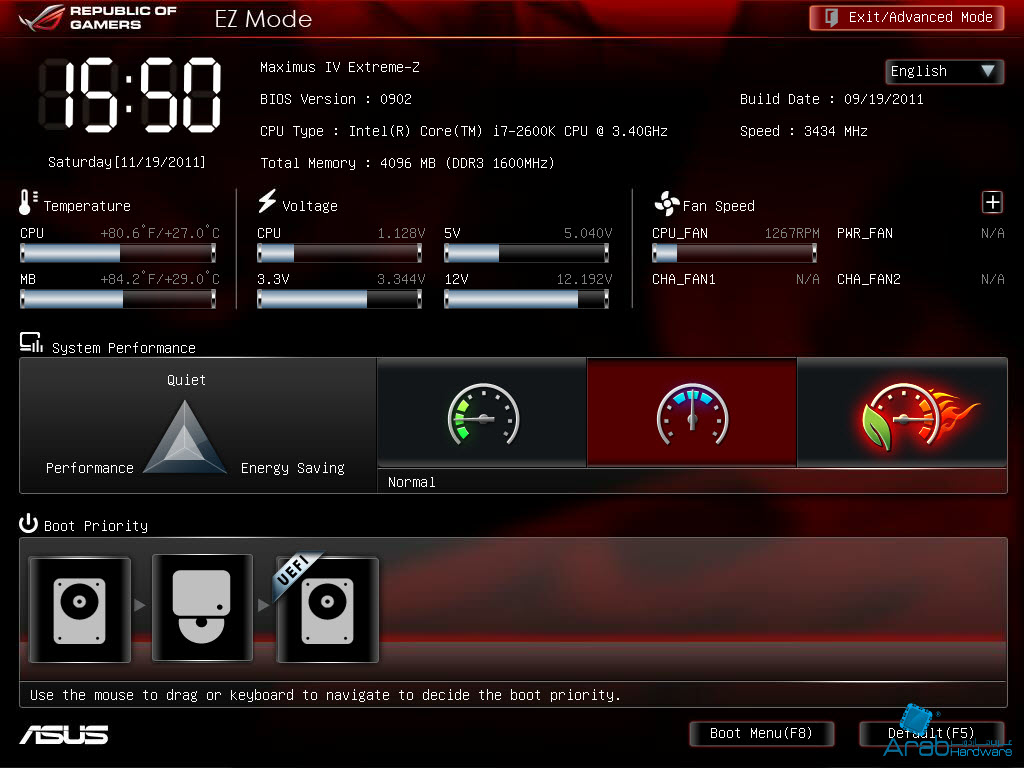Select the Normal blue gauge mode
The height and width of the screenshot is (768, 1024).
[x=692, y=412]
